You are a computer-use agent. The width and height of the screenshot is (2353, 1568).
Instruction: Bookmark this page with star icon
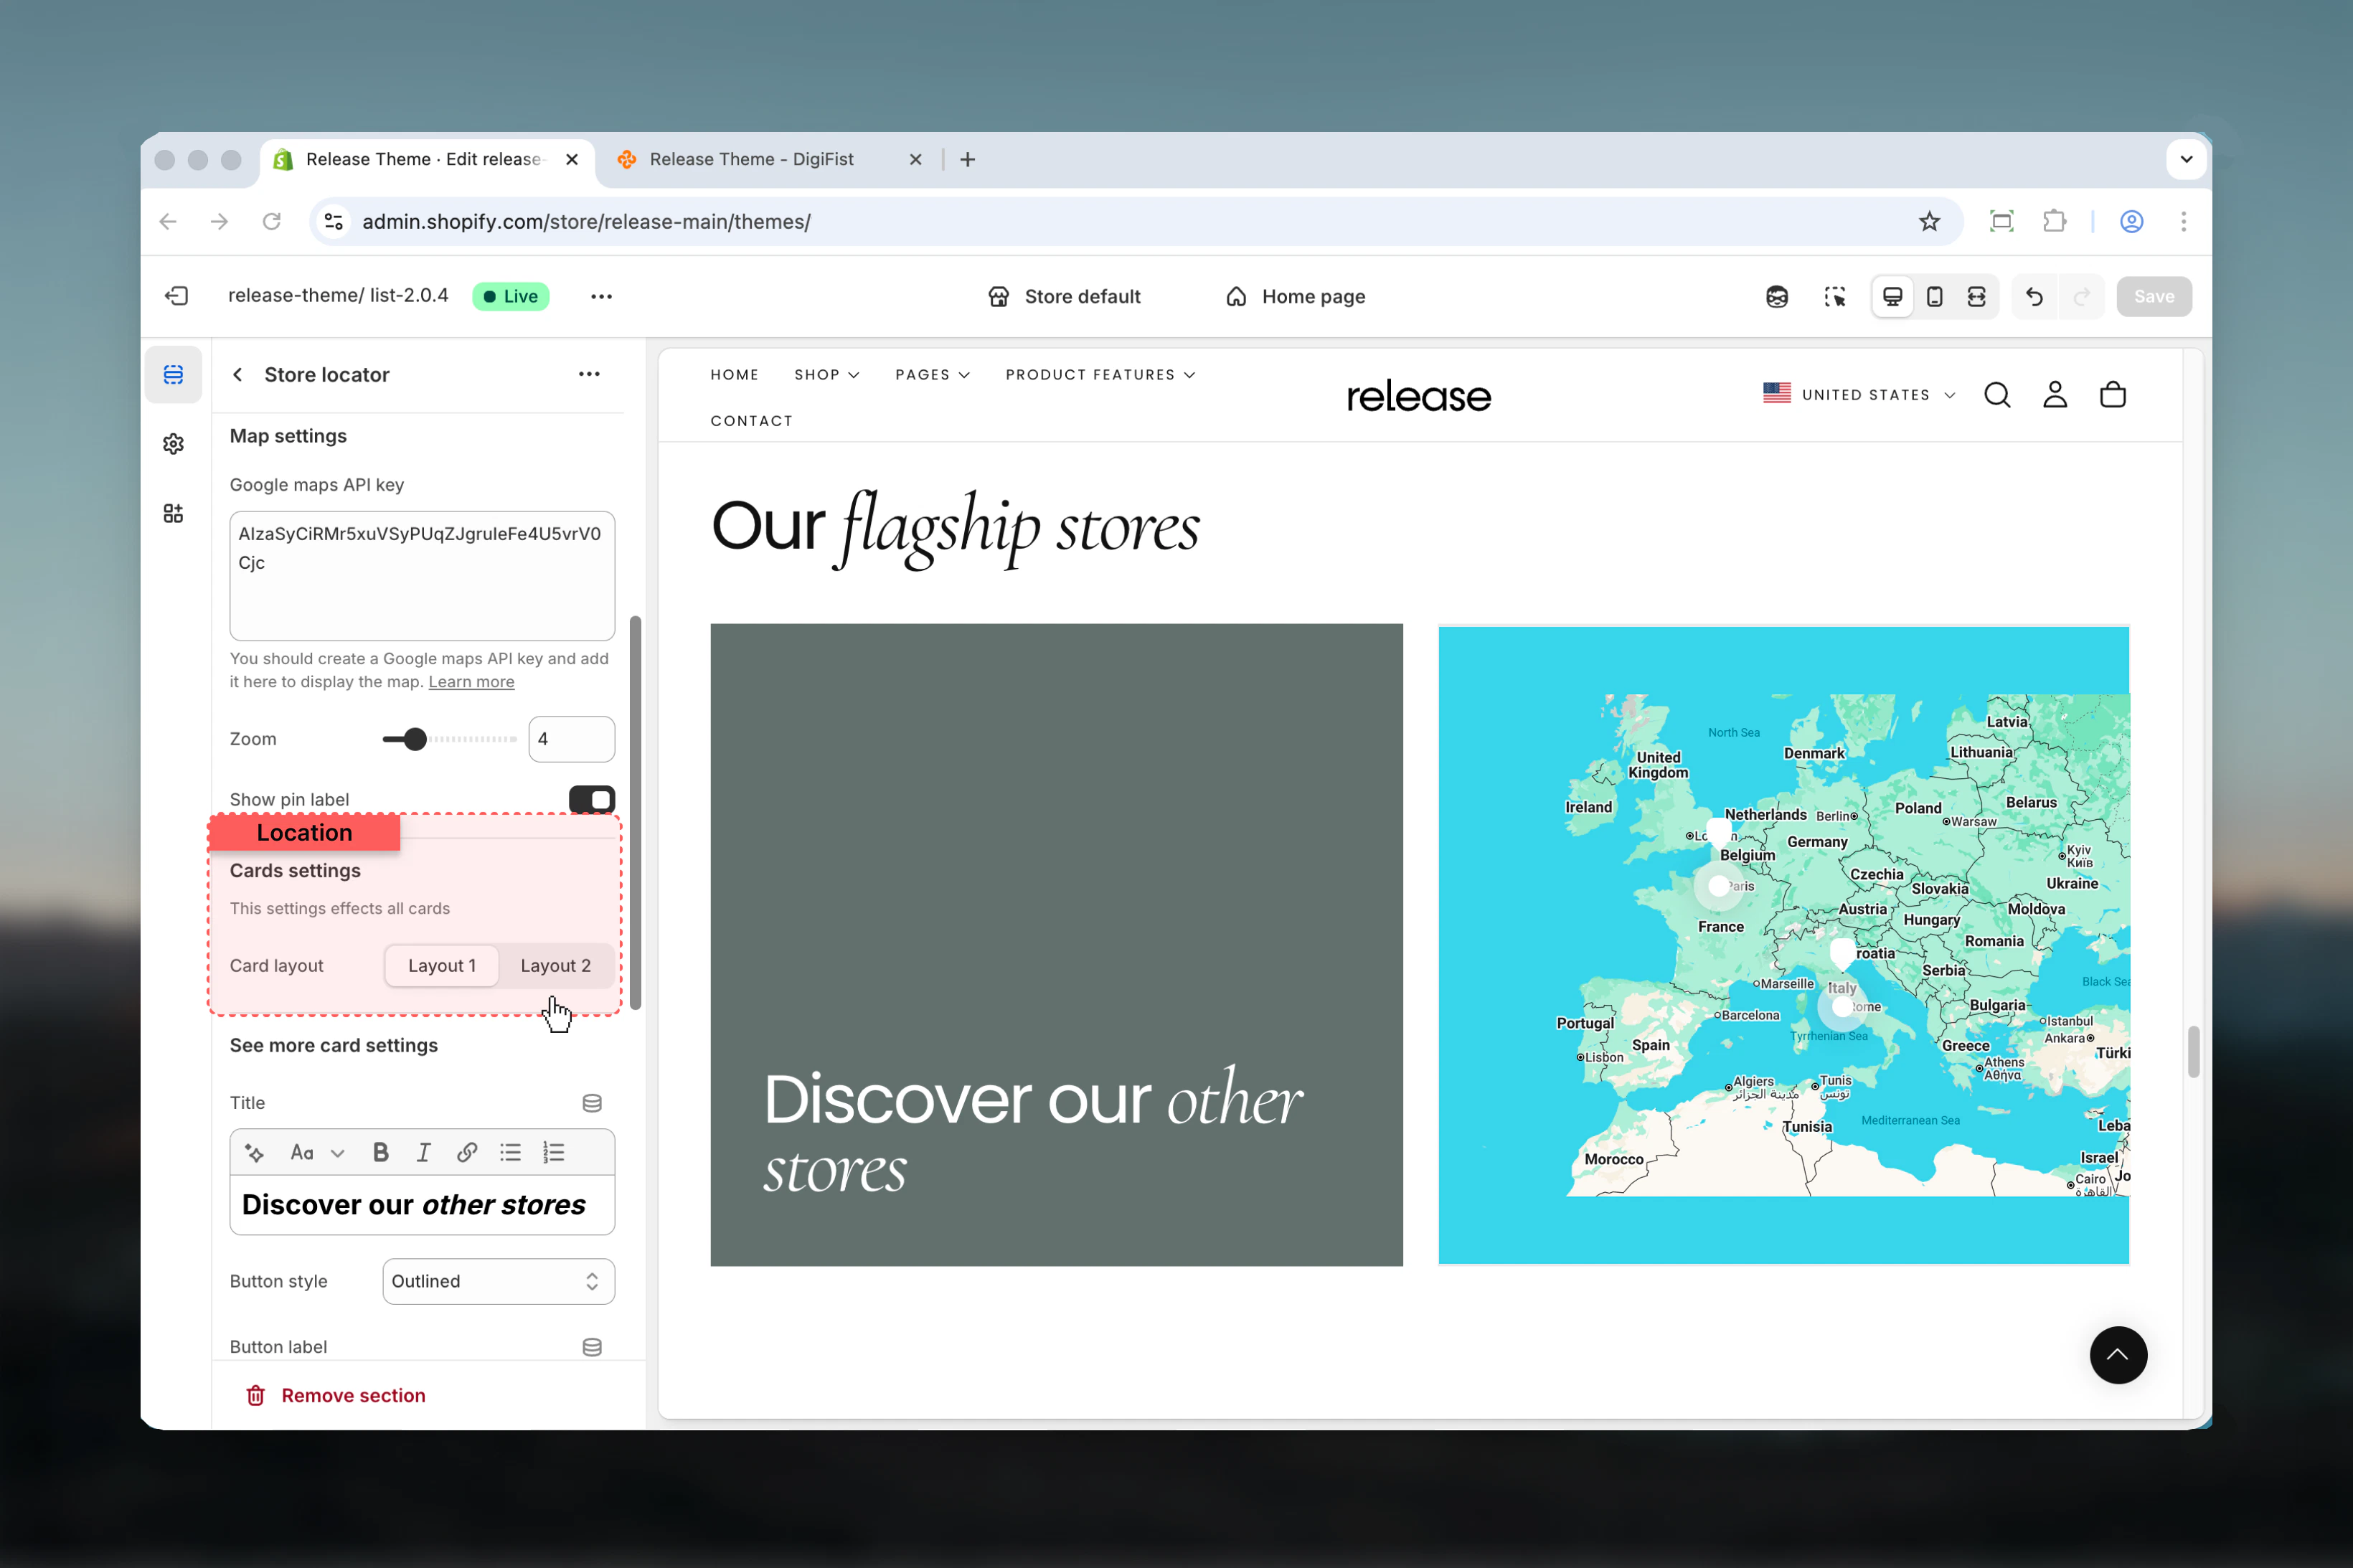click(x=1929, y=222)
